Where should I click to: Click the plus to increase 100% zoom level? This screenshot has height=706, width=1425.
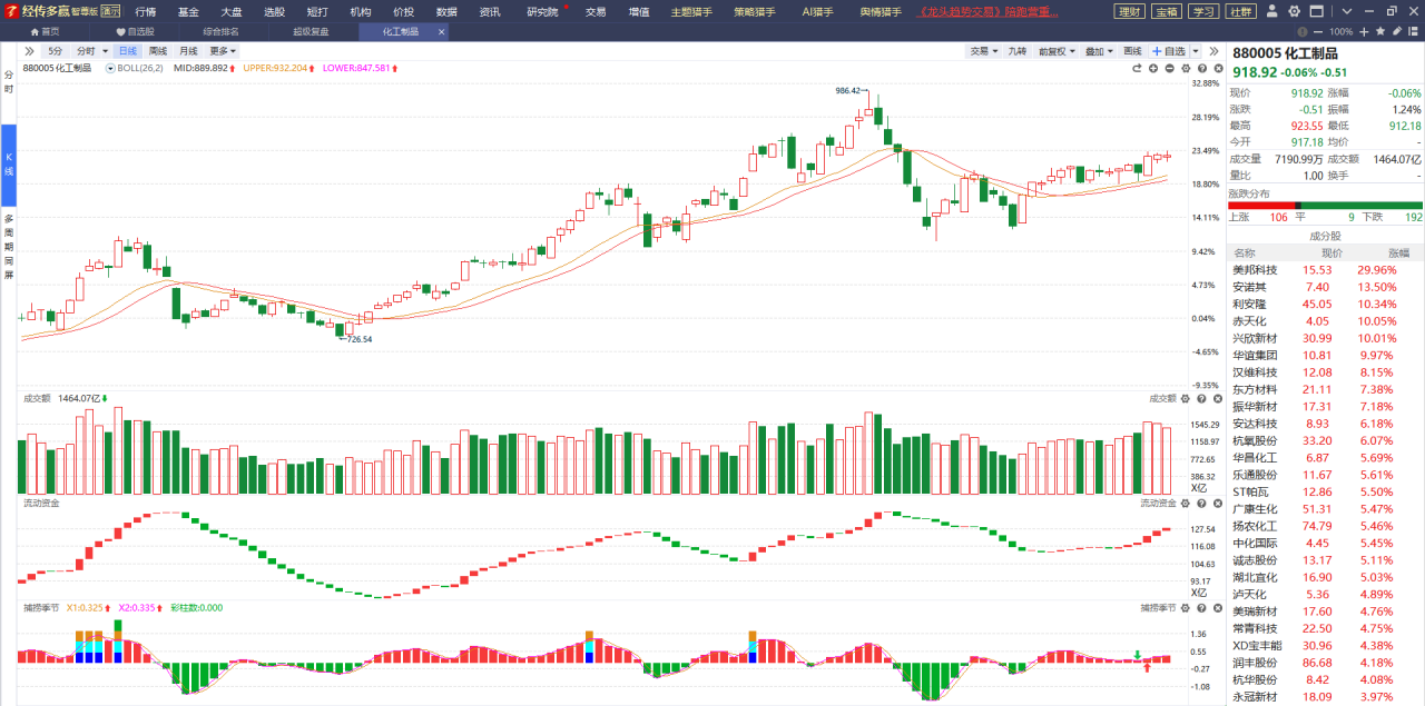(x=1364, y=32)
